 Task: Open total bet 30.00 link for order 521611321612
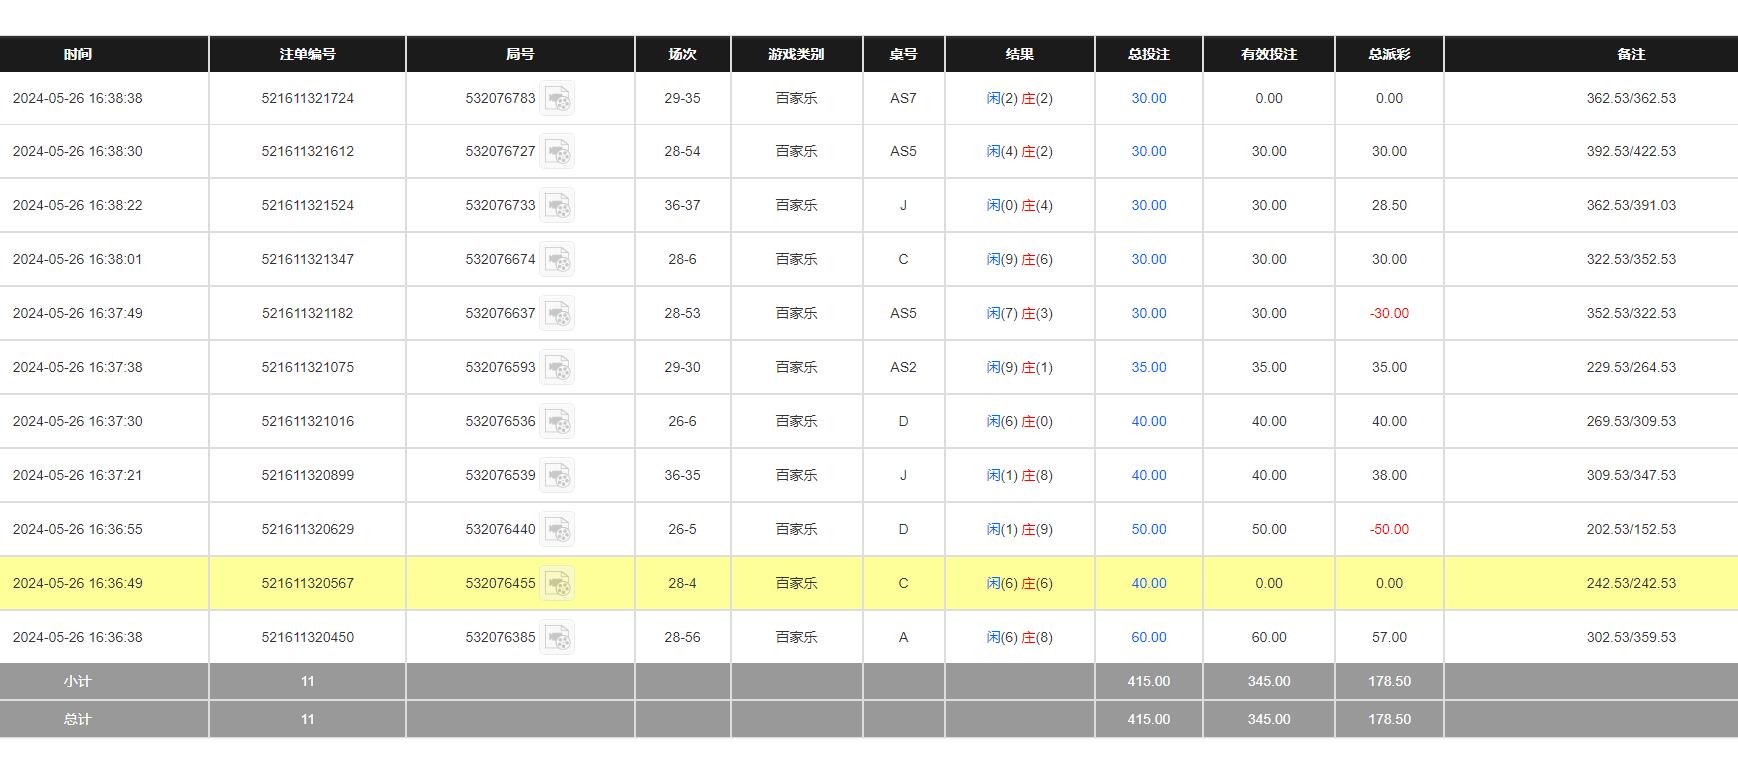coord(1149,151)
